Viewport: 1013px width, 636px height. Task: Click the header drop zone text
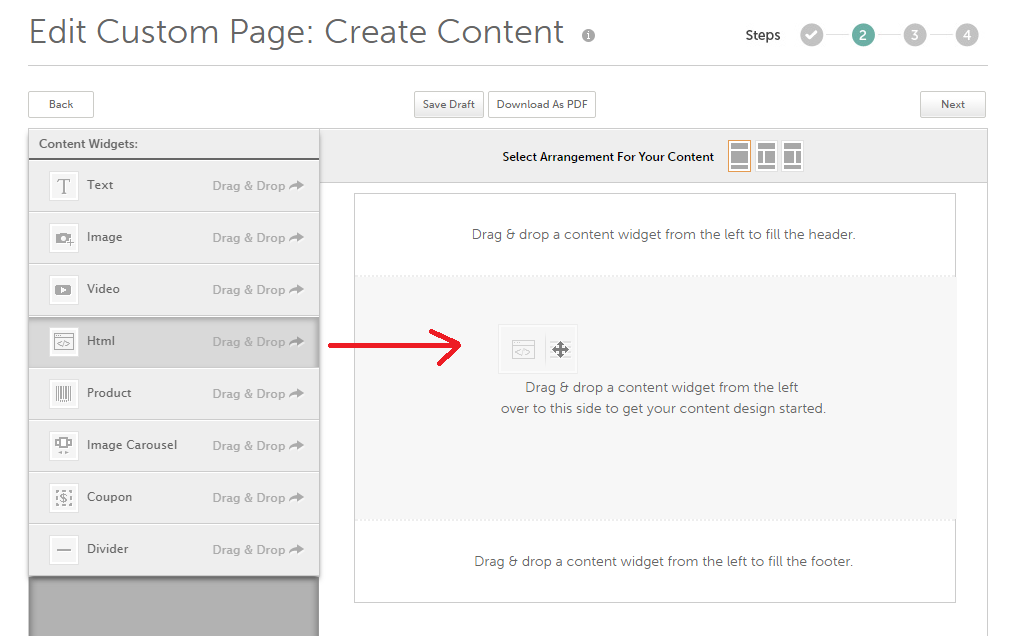663,235
